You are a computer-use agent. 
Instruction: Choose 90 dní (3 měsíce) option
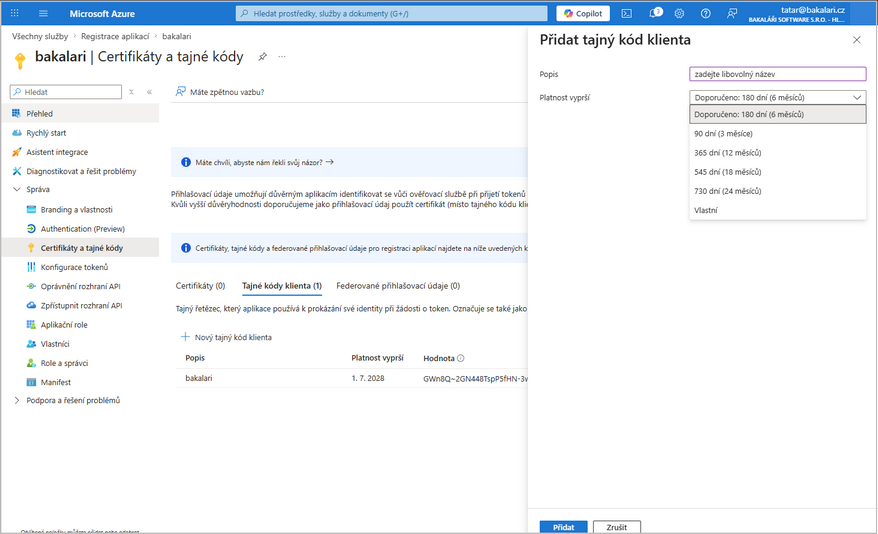click(777, 134)
